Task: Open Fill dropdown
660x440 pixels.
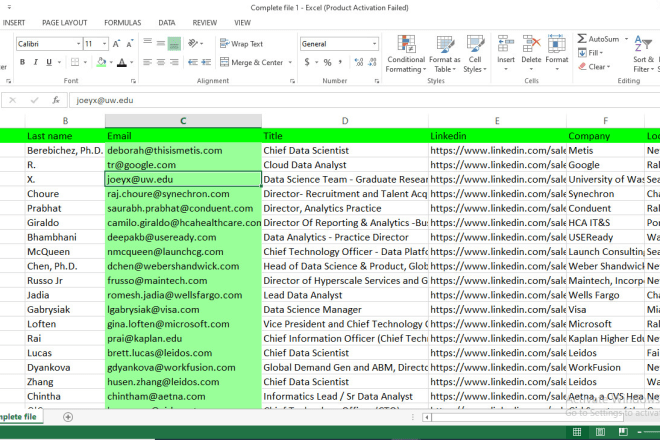Action: (x=591, y=53)
